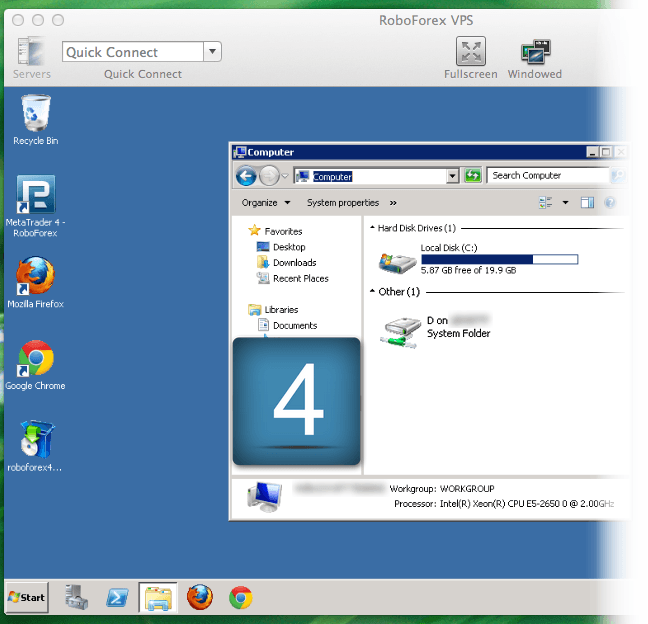Click the Start button
Screen dimensions: 648x624
coord(27,598)
